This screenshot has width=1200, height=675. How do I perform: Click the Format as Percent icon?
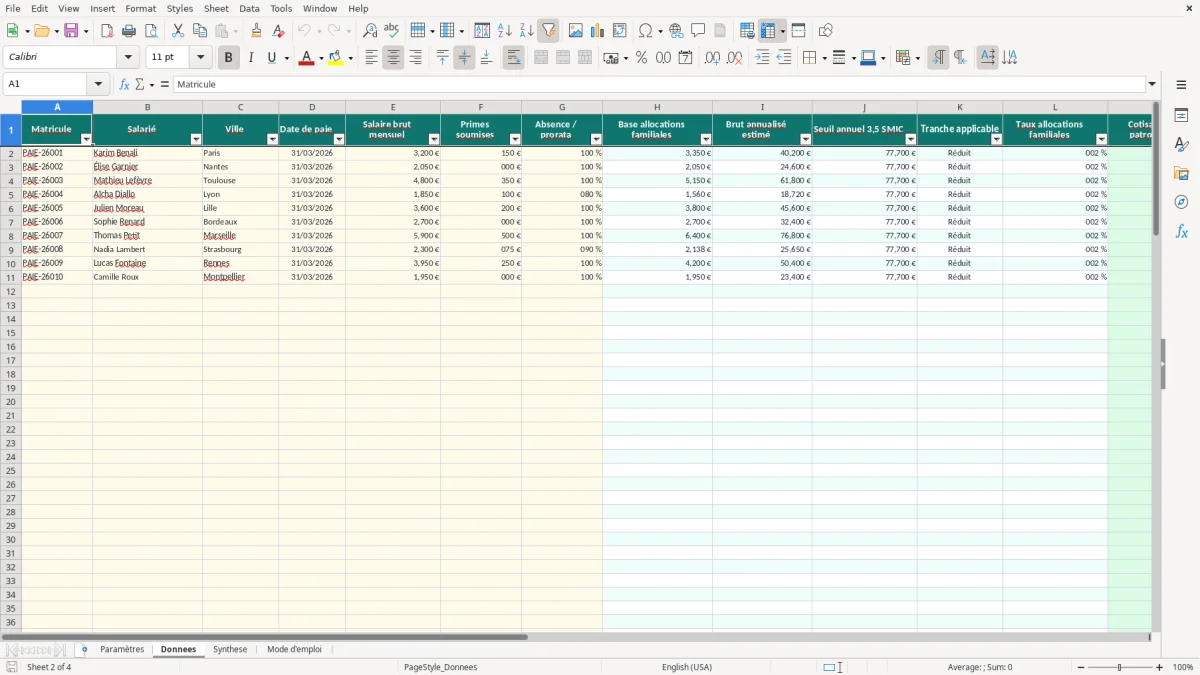point(641,58)
